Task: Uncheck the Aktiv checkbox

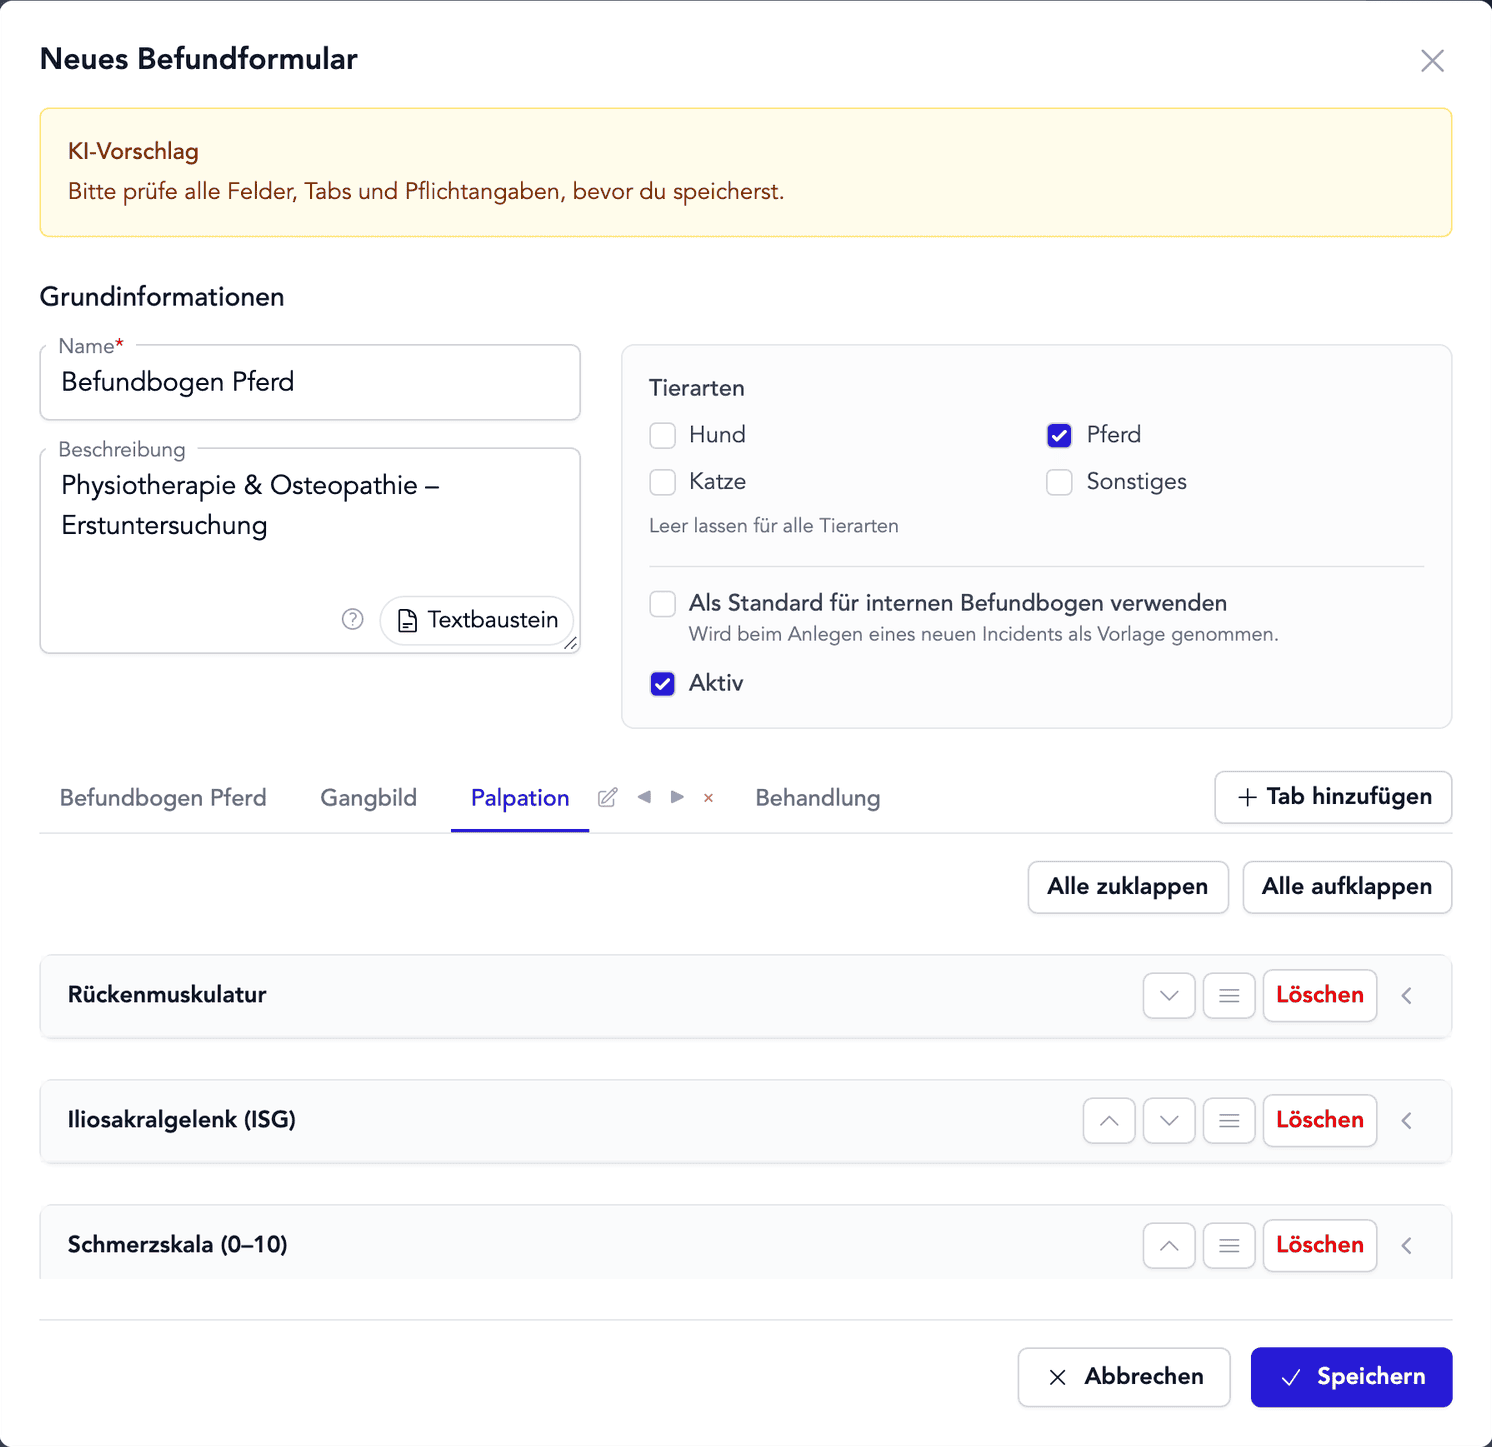Action: 662,683
